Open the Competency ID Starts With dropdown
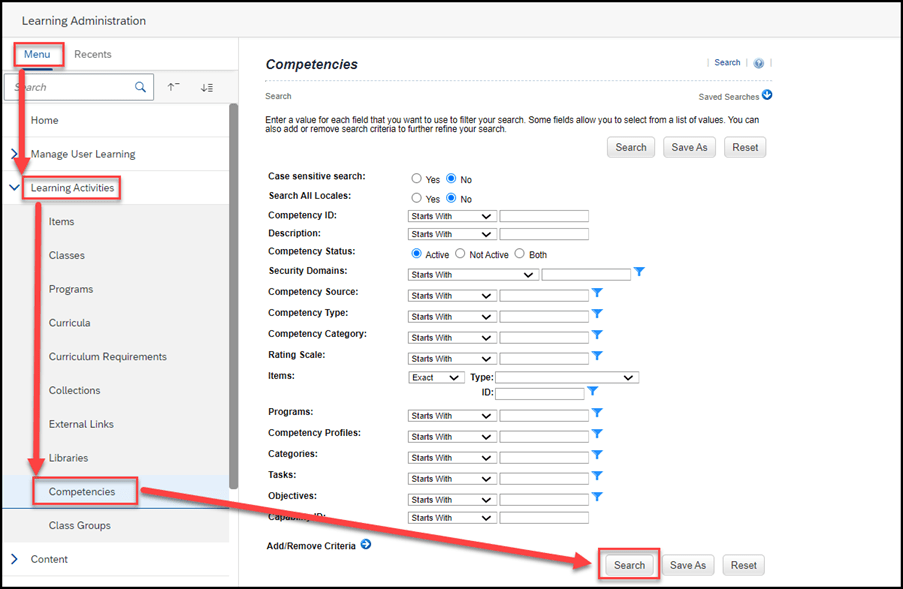Viewport: 903px width, 589px height. 452,216
